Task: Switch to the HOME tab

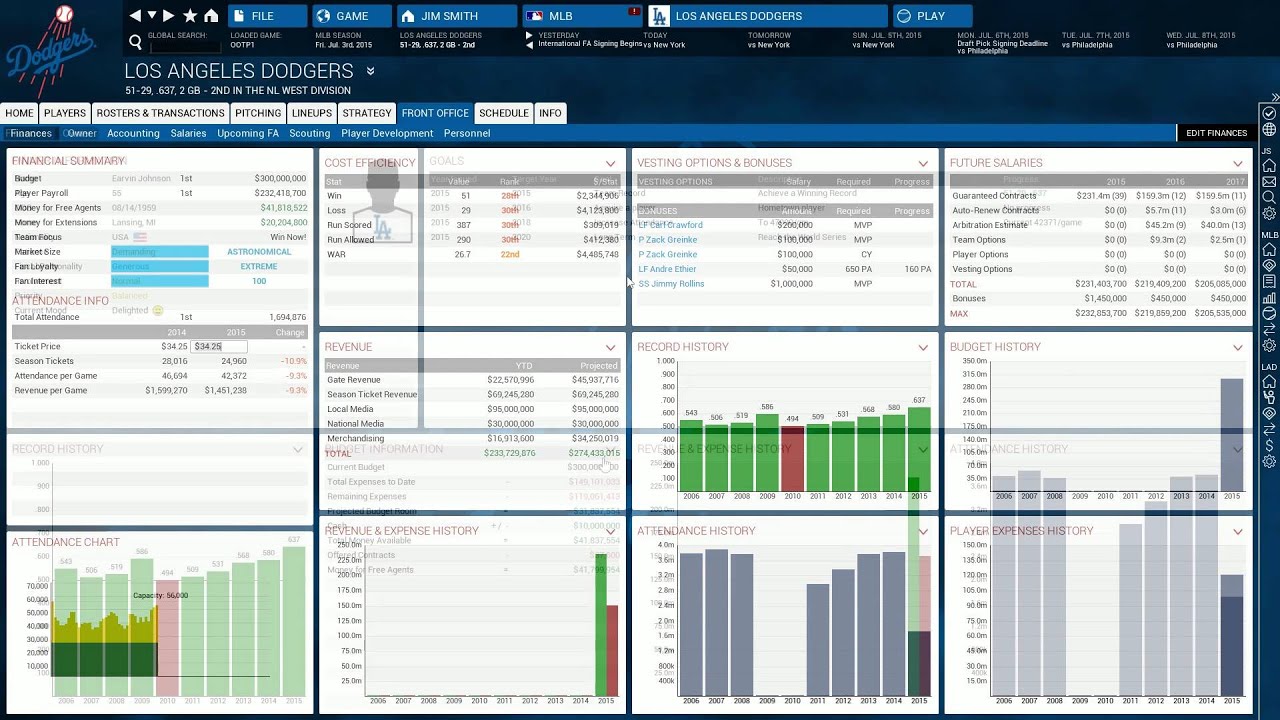Action: pos(19,113)
